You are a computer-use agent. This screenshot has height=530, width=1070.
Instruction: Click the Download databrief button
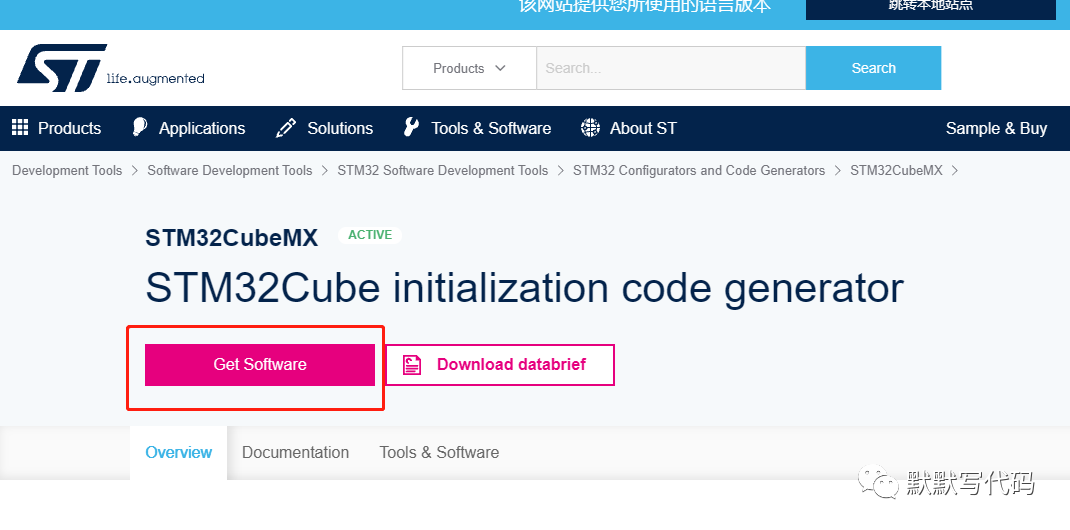(x=500, y=365)
